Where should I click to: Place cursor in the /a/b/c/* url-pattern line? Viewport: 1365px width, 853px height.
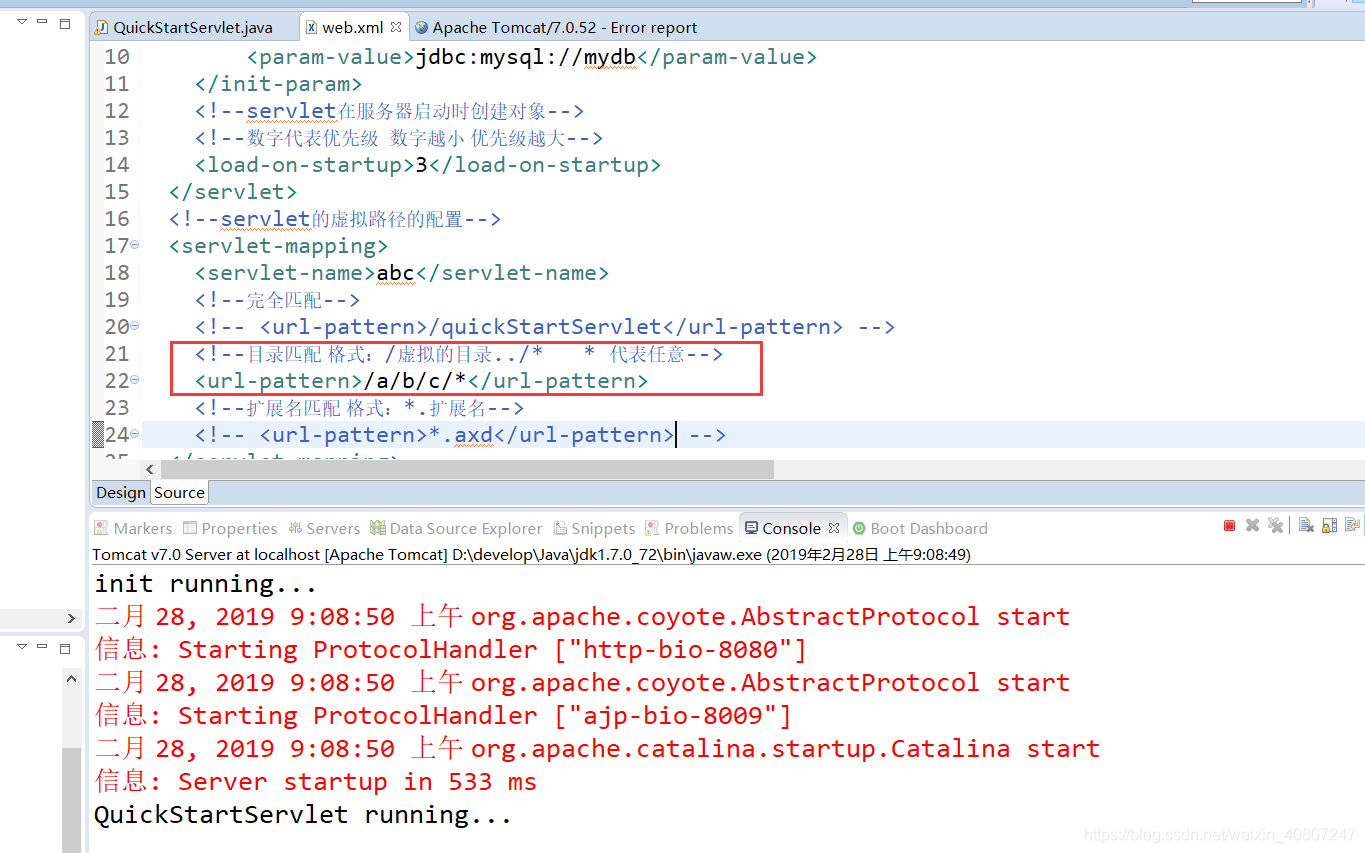(x=421, y=380)
